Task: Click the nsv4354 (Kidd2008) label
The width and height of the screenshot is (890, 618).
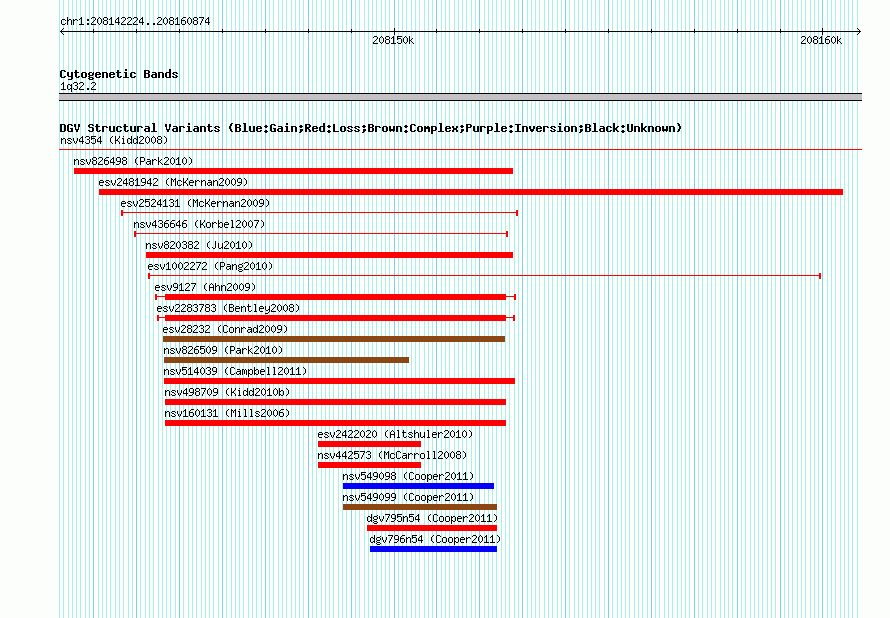Action: [114, 140]
